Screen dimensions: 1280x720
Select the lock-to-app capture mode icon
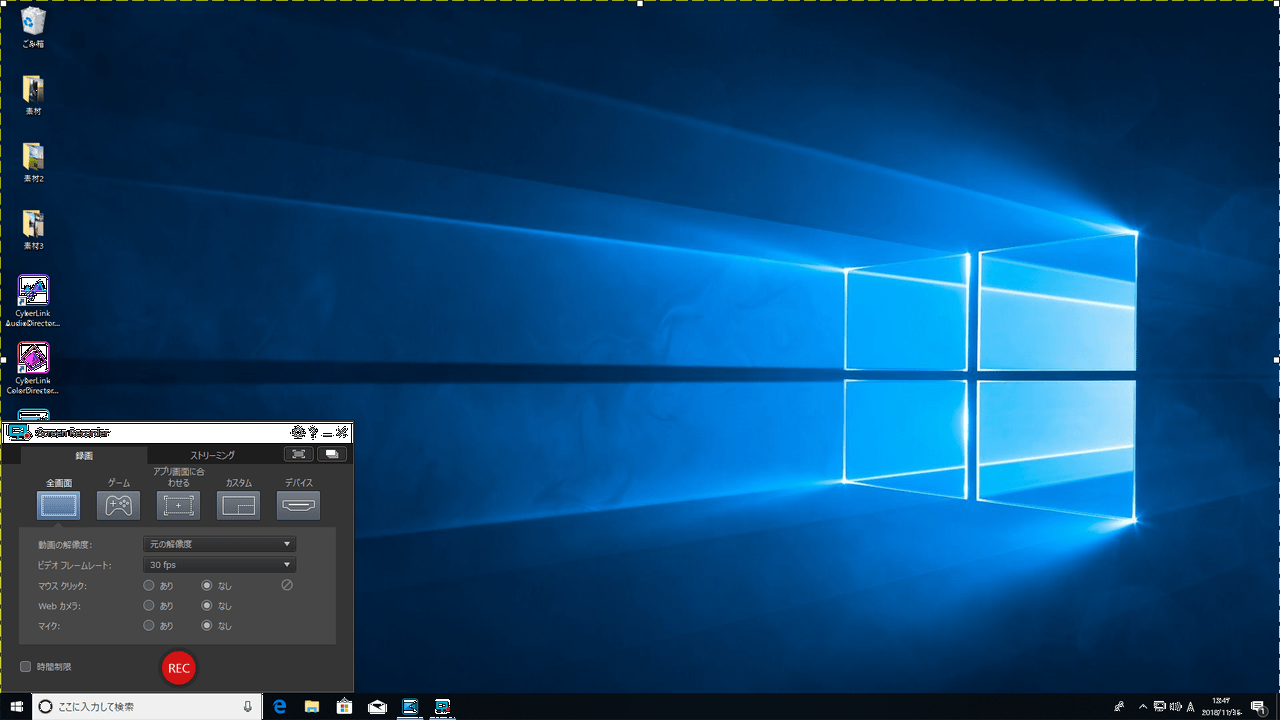coord(178,505)
